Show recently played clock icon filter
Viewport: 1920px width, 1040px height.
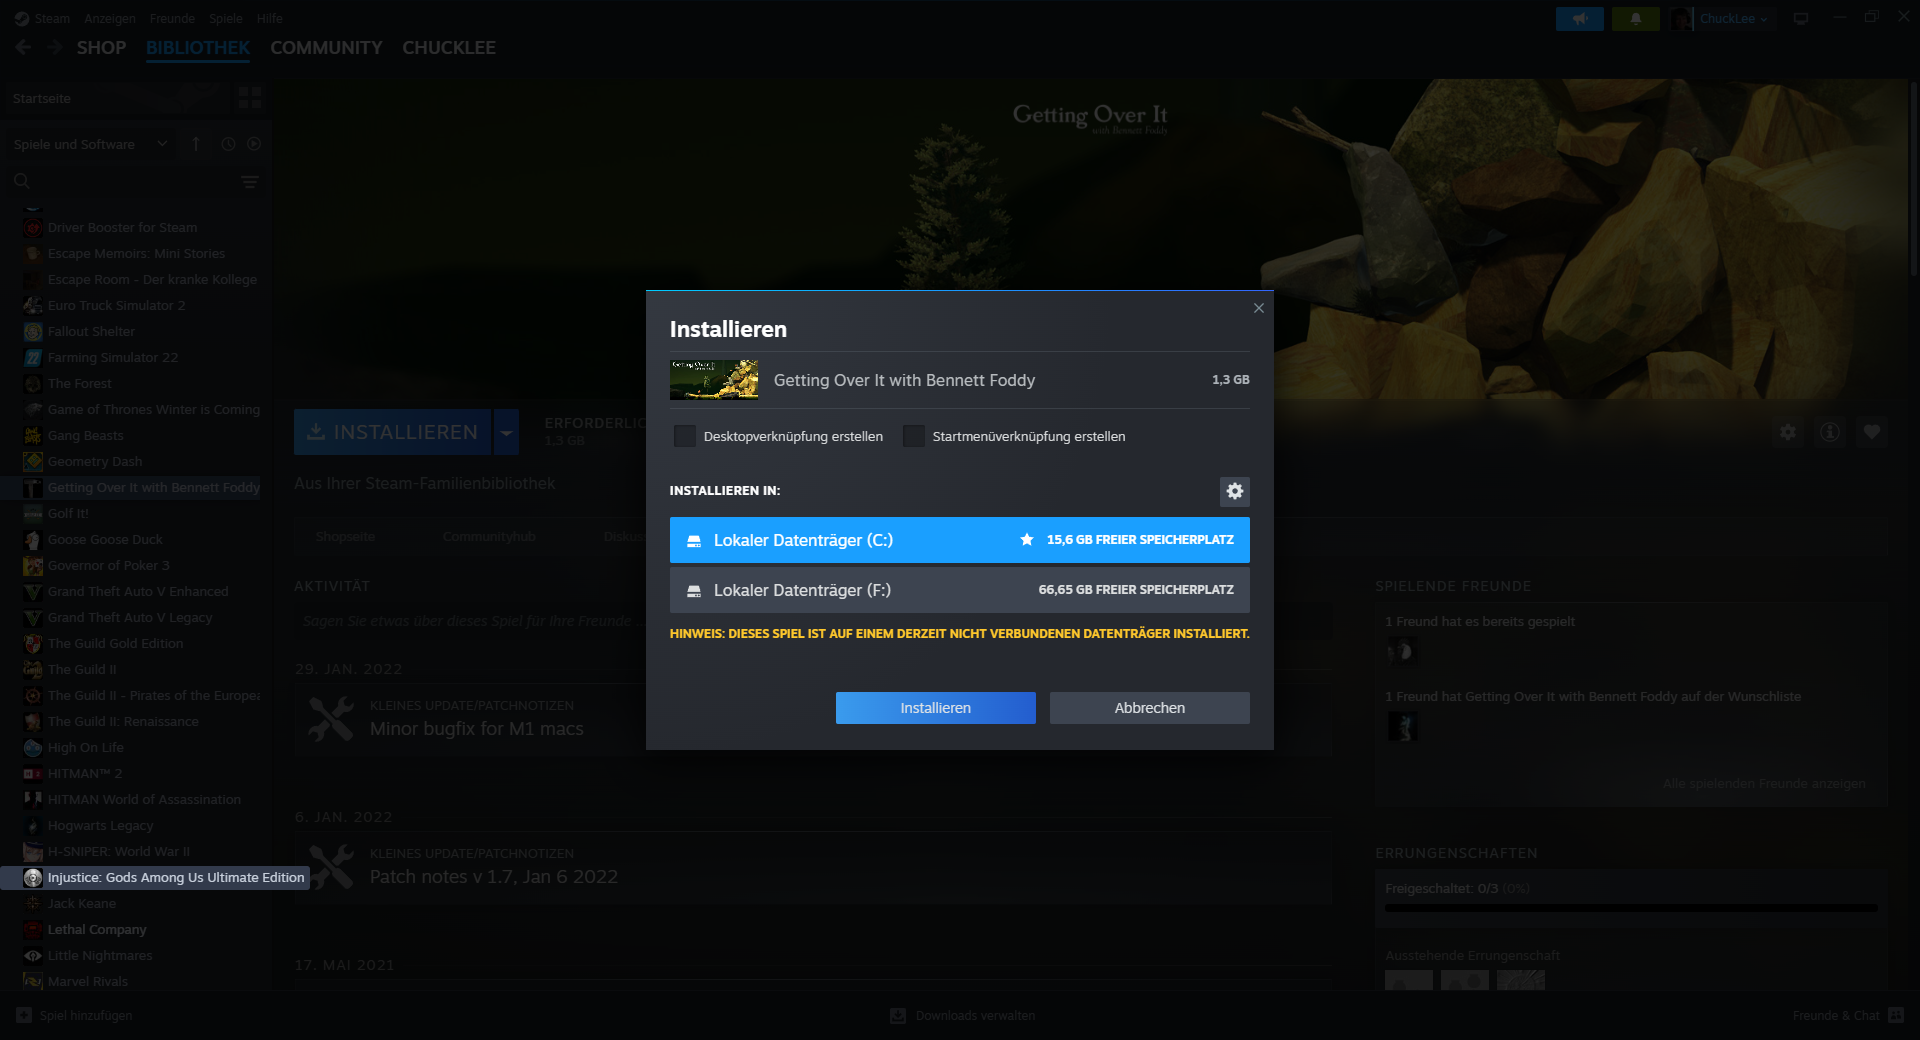[228, 144]
